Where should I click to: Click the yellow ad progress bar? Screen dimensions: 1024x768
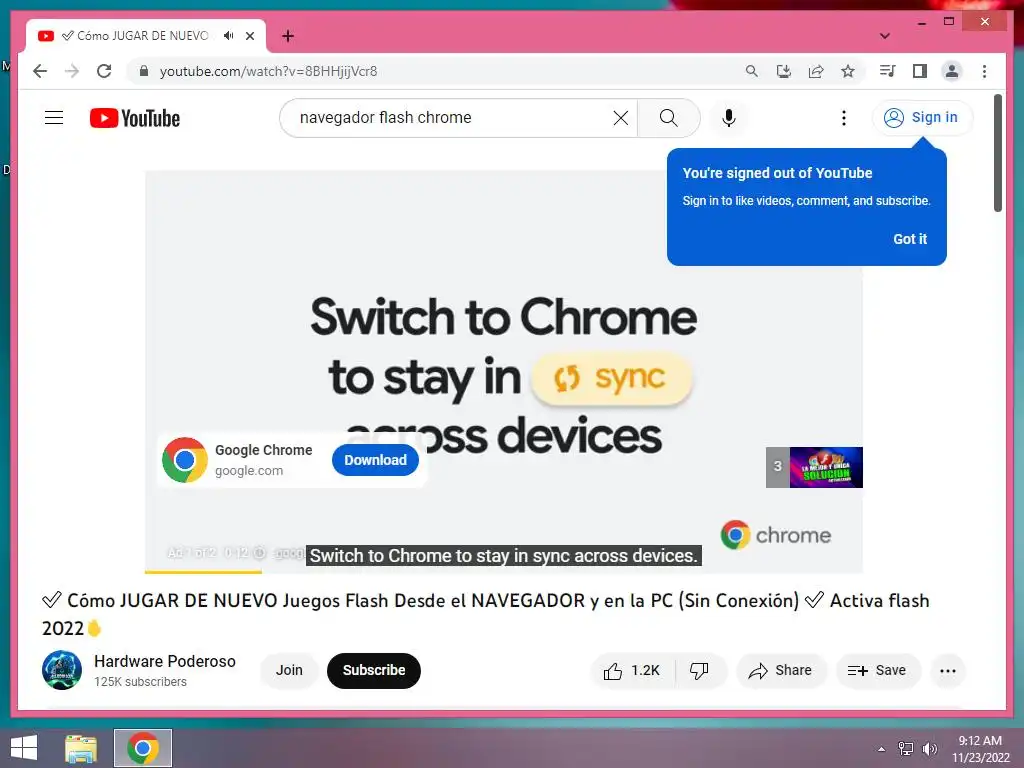tap(203, 571)
